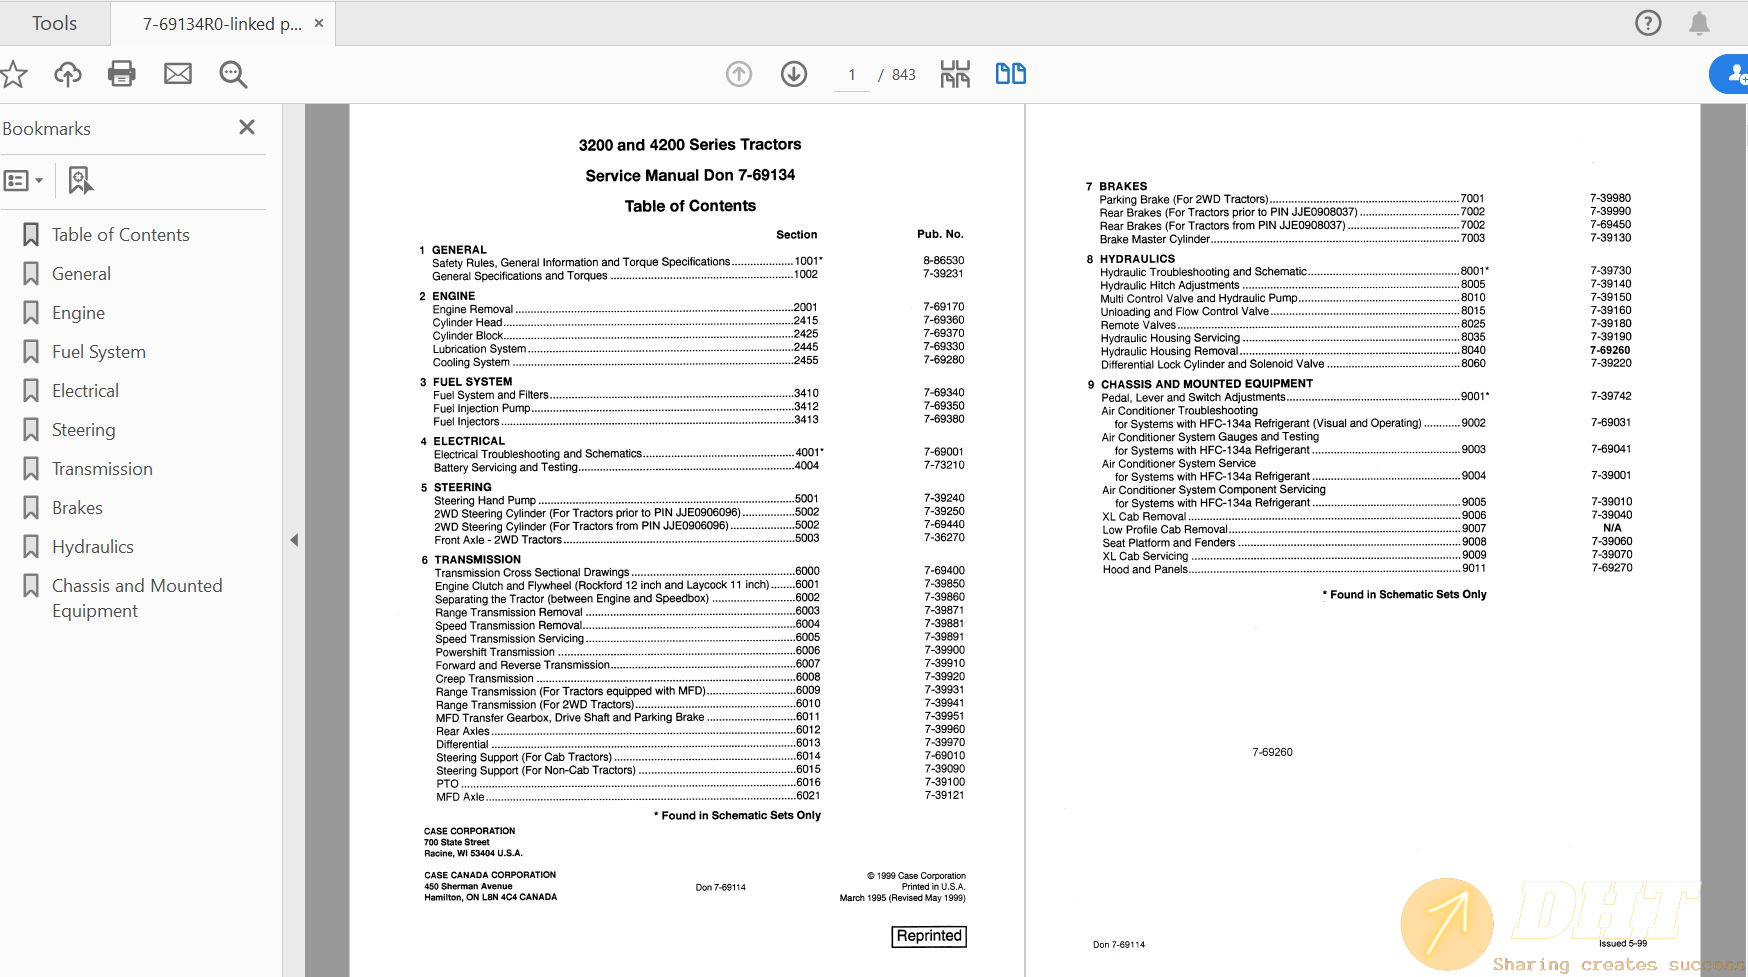Toggle two-page view mode
The width and height of the screenshot is (1748, 977).
coord(1010,74)
